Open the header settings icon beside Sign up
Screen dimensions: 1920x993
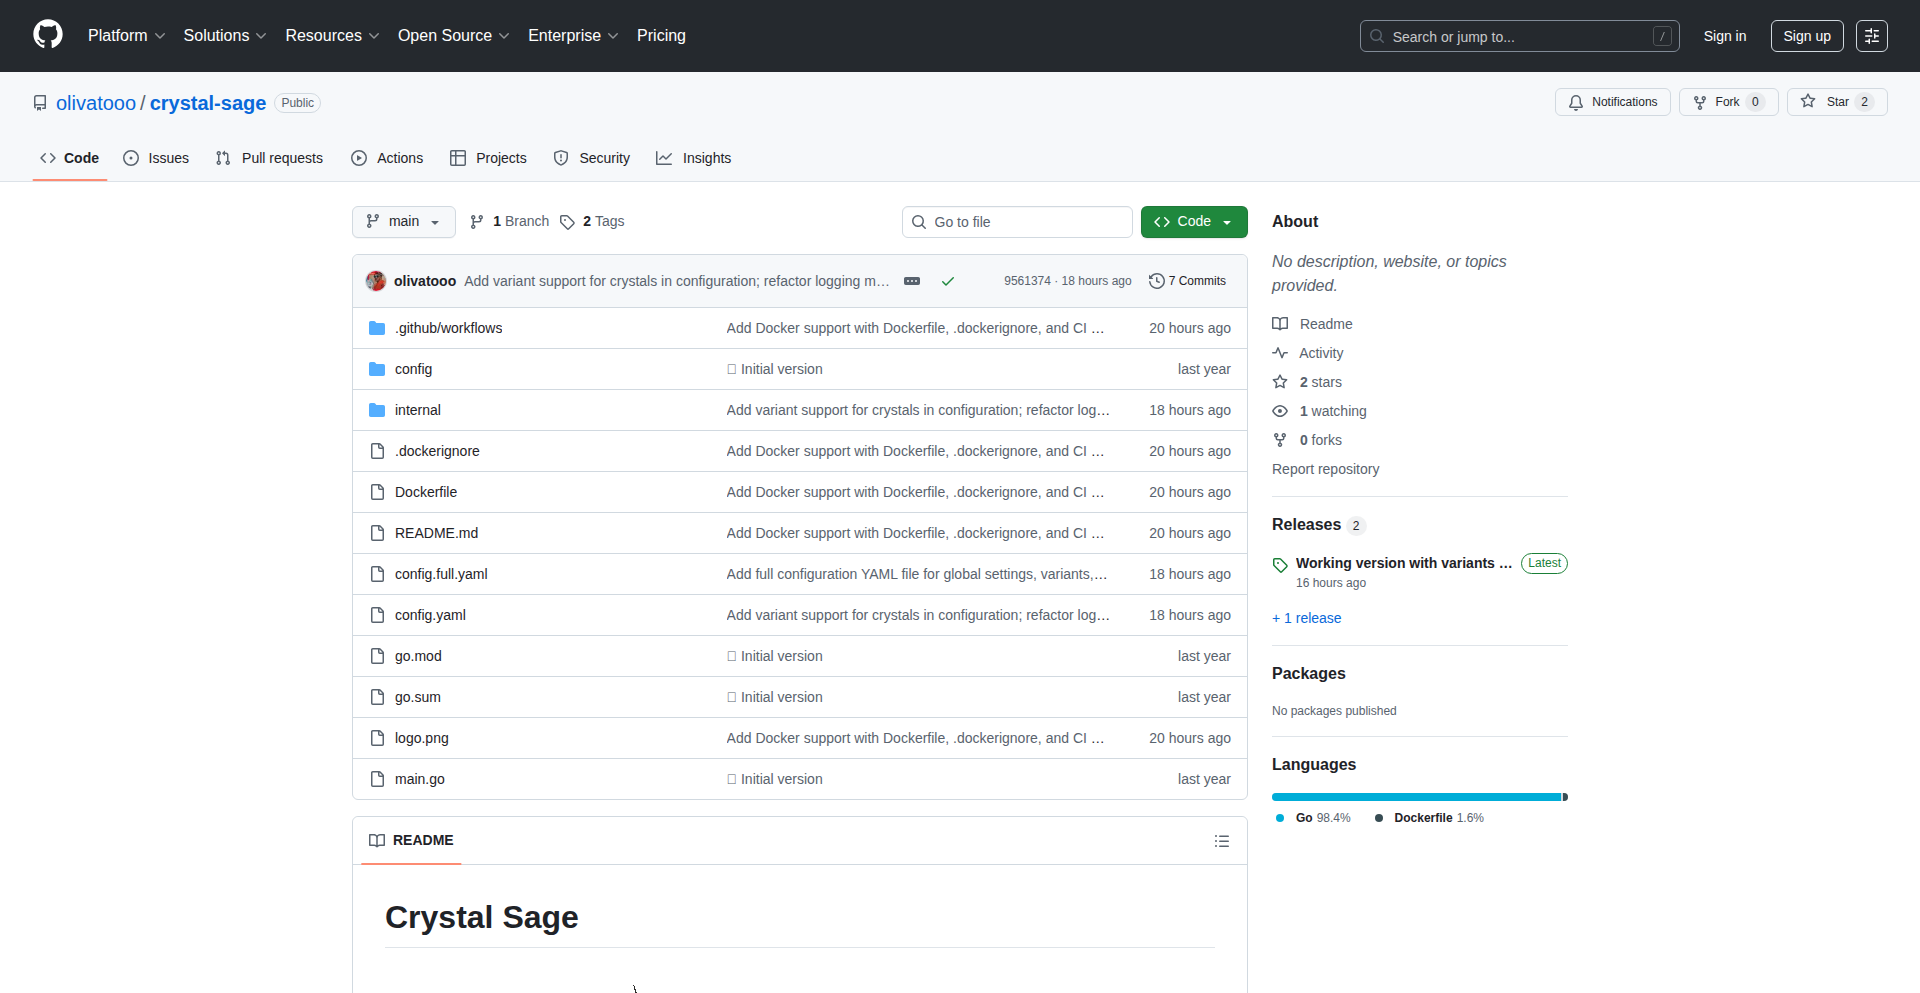tap(1871, 36)
